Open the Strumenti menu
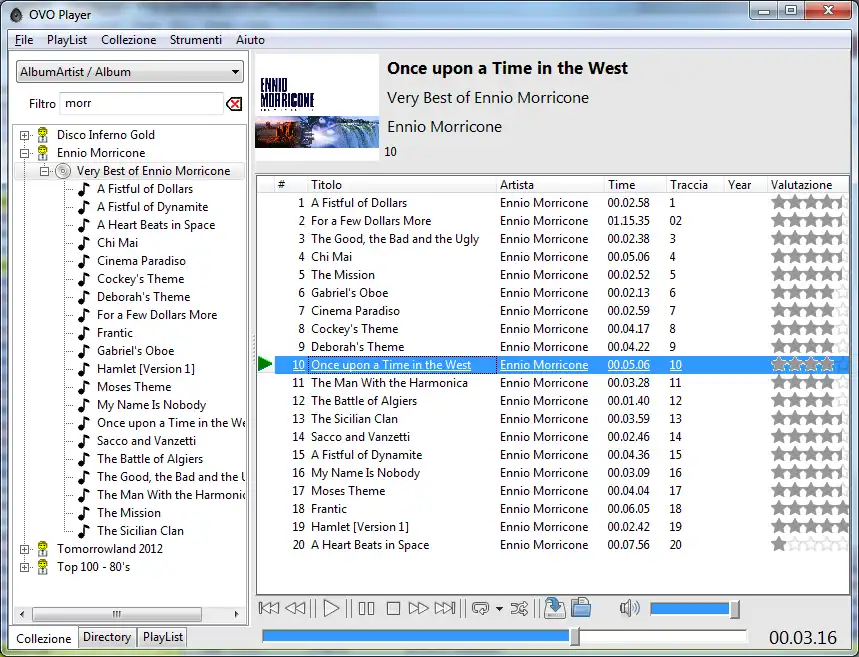Screen dimensions: 859x657 coord(196,39)
